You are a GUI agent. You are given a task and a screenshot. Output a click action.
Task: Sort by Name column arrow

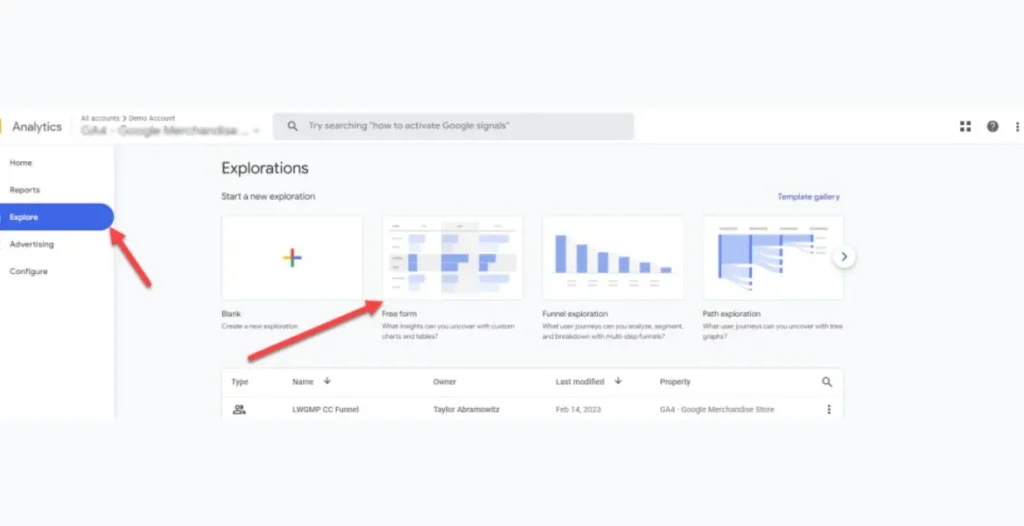[x=327, y=381]
